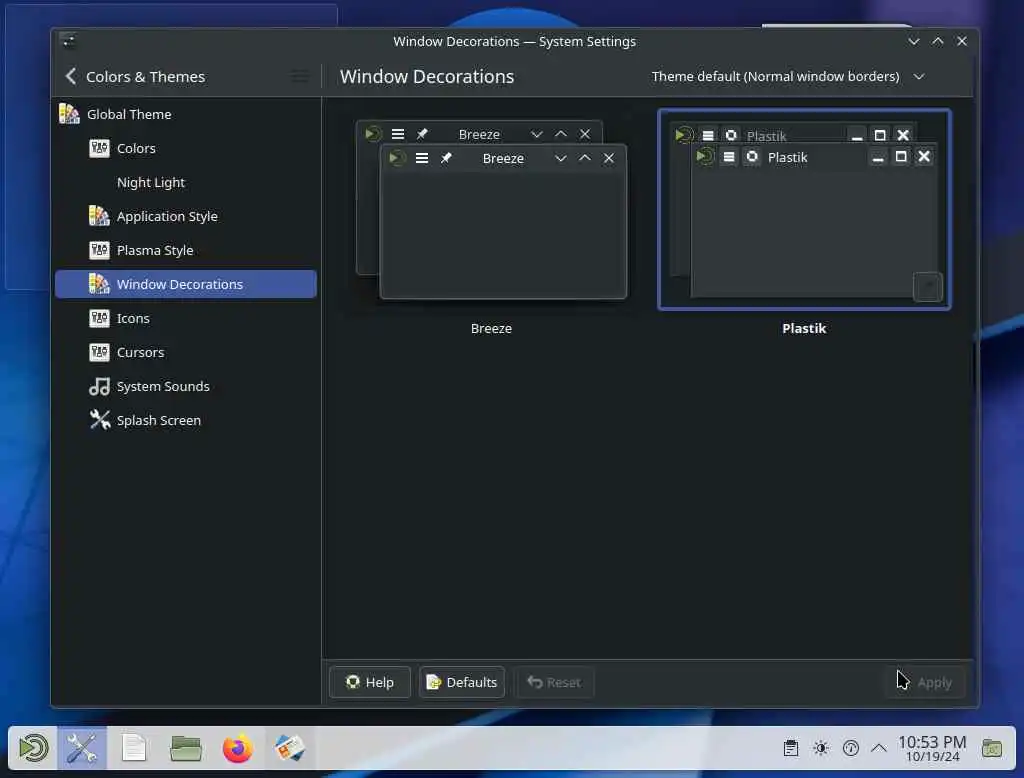The width and height of the screenshot is (1024, 778).
Task: Open the text document app in taskbar
Action: 134,748
